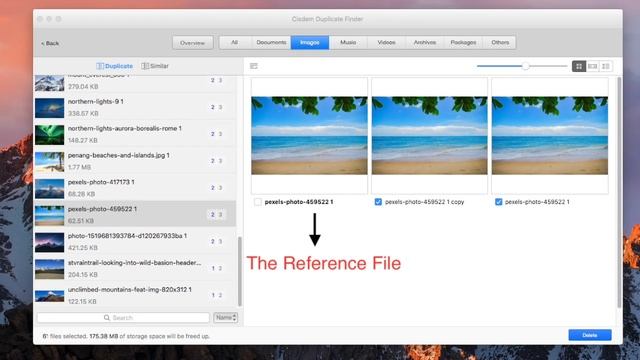The image size is (640, 360).
Task: Click the pexels-photo-417173 mountain thumbnail
Action: (49, 189)
